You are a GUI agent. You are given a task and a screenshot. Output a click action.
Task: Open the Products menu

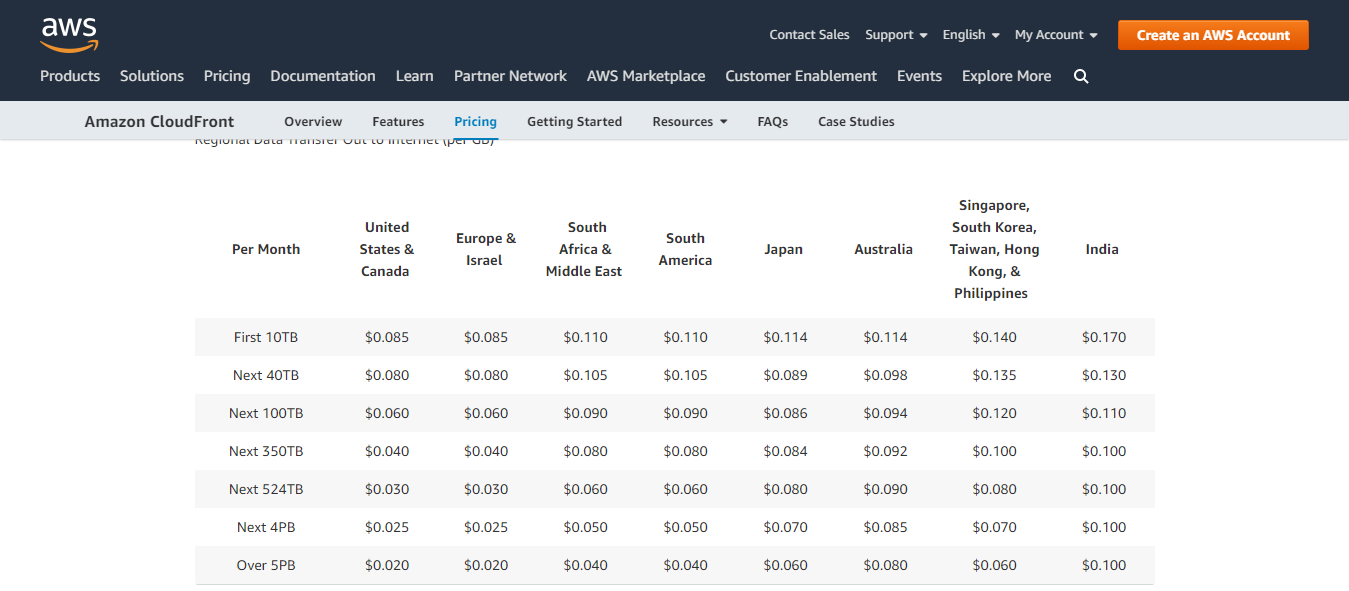pyautogui.click(x=70, y=76)
